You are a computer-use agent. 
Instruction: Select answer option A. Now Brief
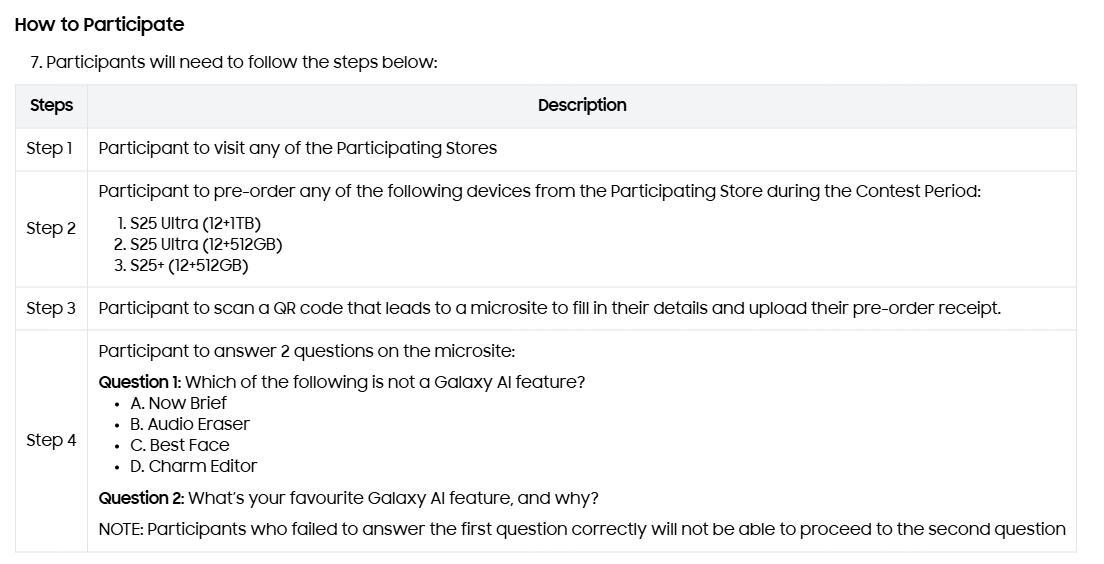[x=178, y=403]
